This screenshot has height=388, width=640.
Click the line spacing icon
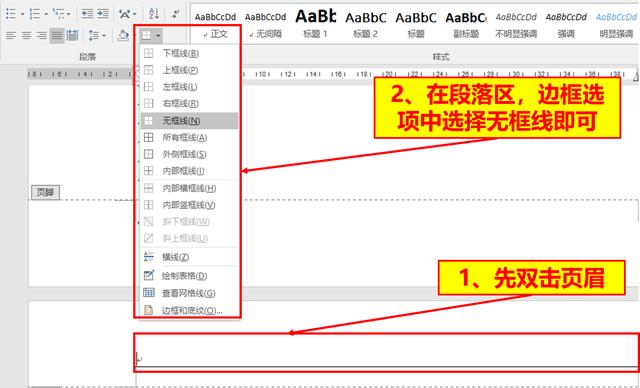click(x=93, y=35)
